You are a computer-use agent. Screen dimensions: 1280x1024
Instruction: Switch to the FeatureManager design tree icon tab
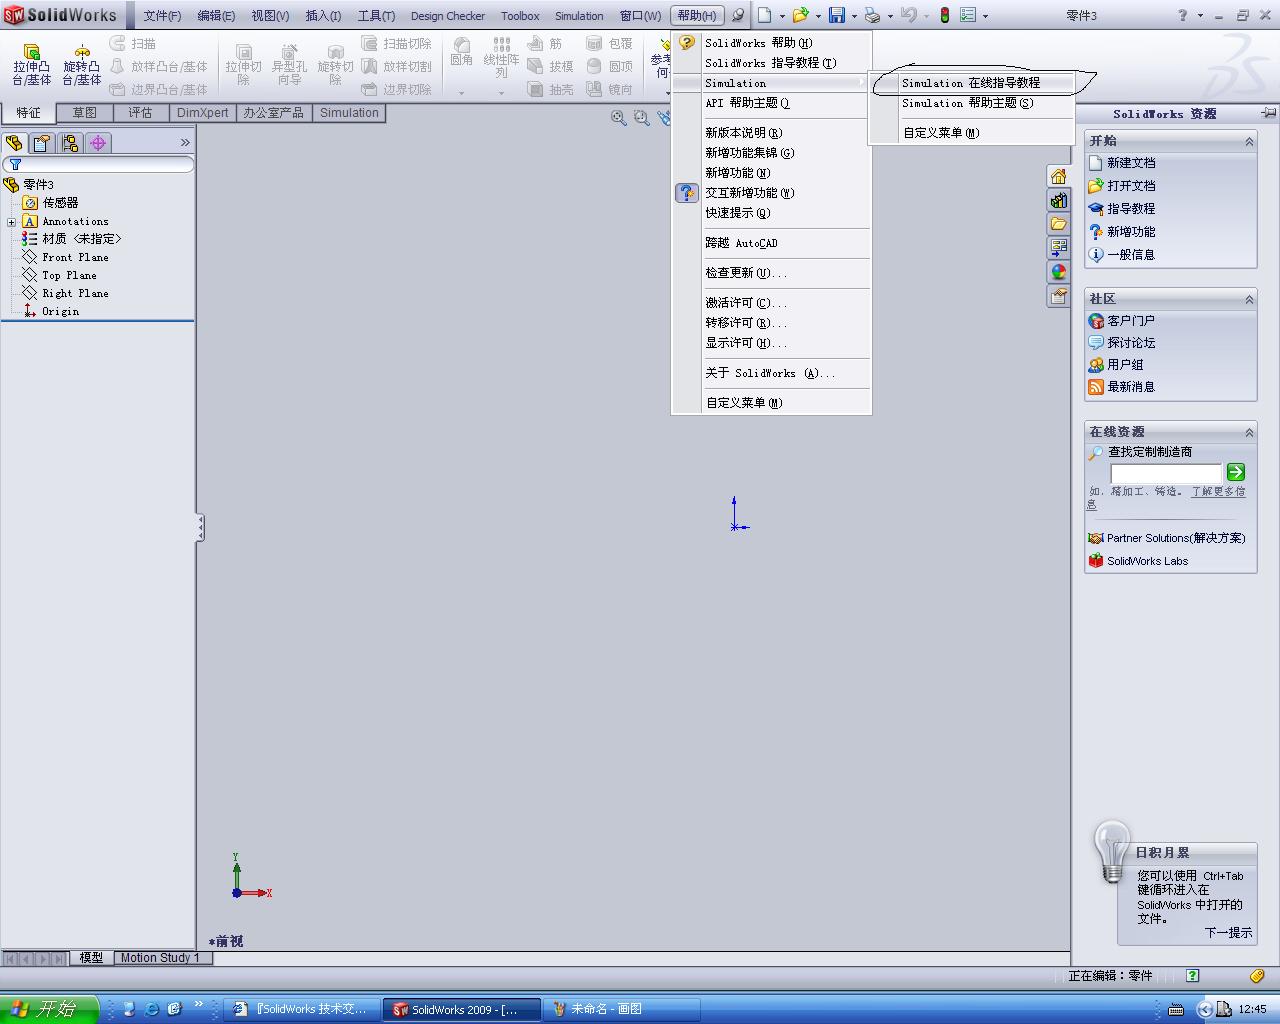pos(14,143)
